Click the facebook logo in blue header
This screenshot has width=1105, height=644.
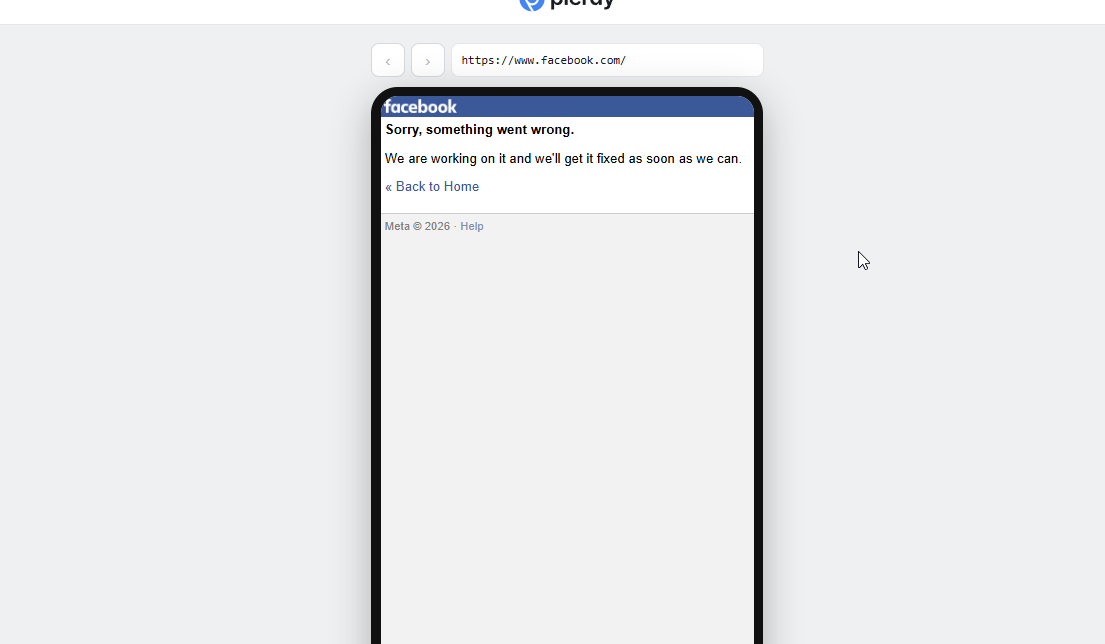tap(421, 107)
